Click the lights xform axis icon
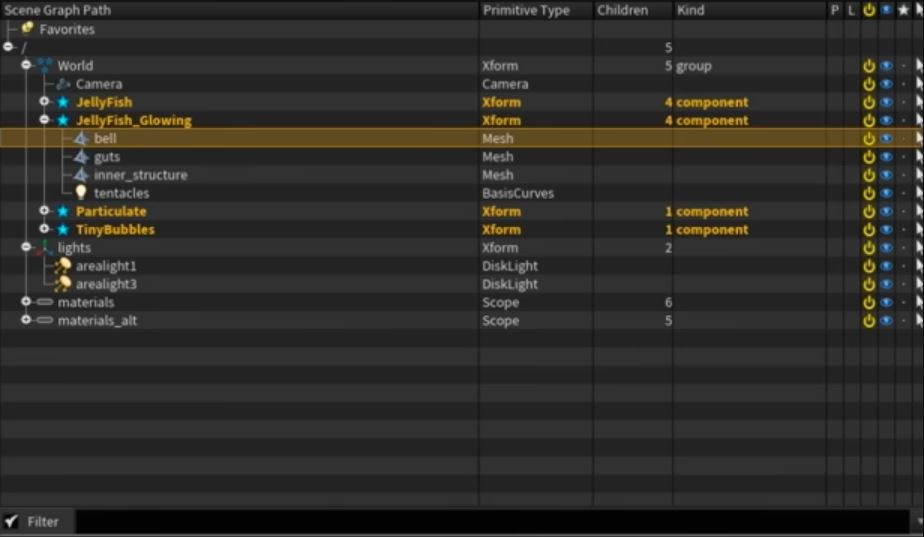Viewport: 924px width, 537px height. point(44,248)
